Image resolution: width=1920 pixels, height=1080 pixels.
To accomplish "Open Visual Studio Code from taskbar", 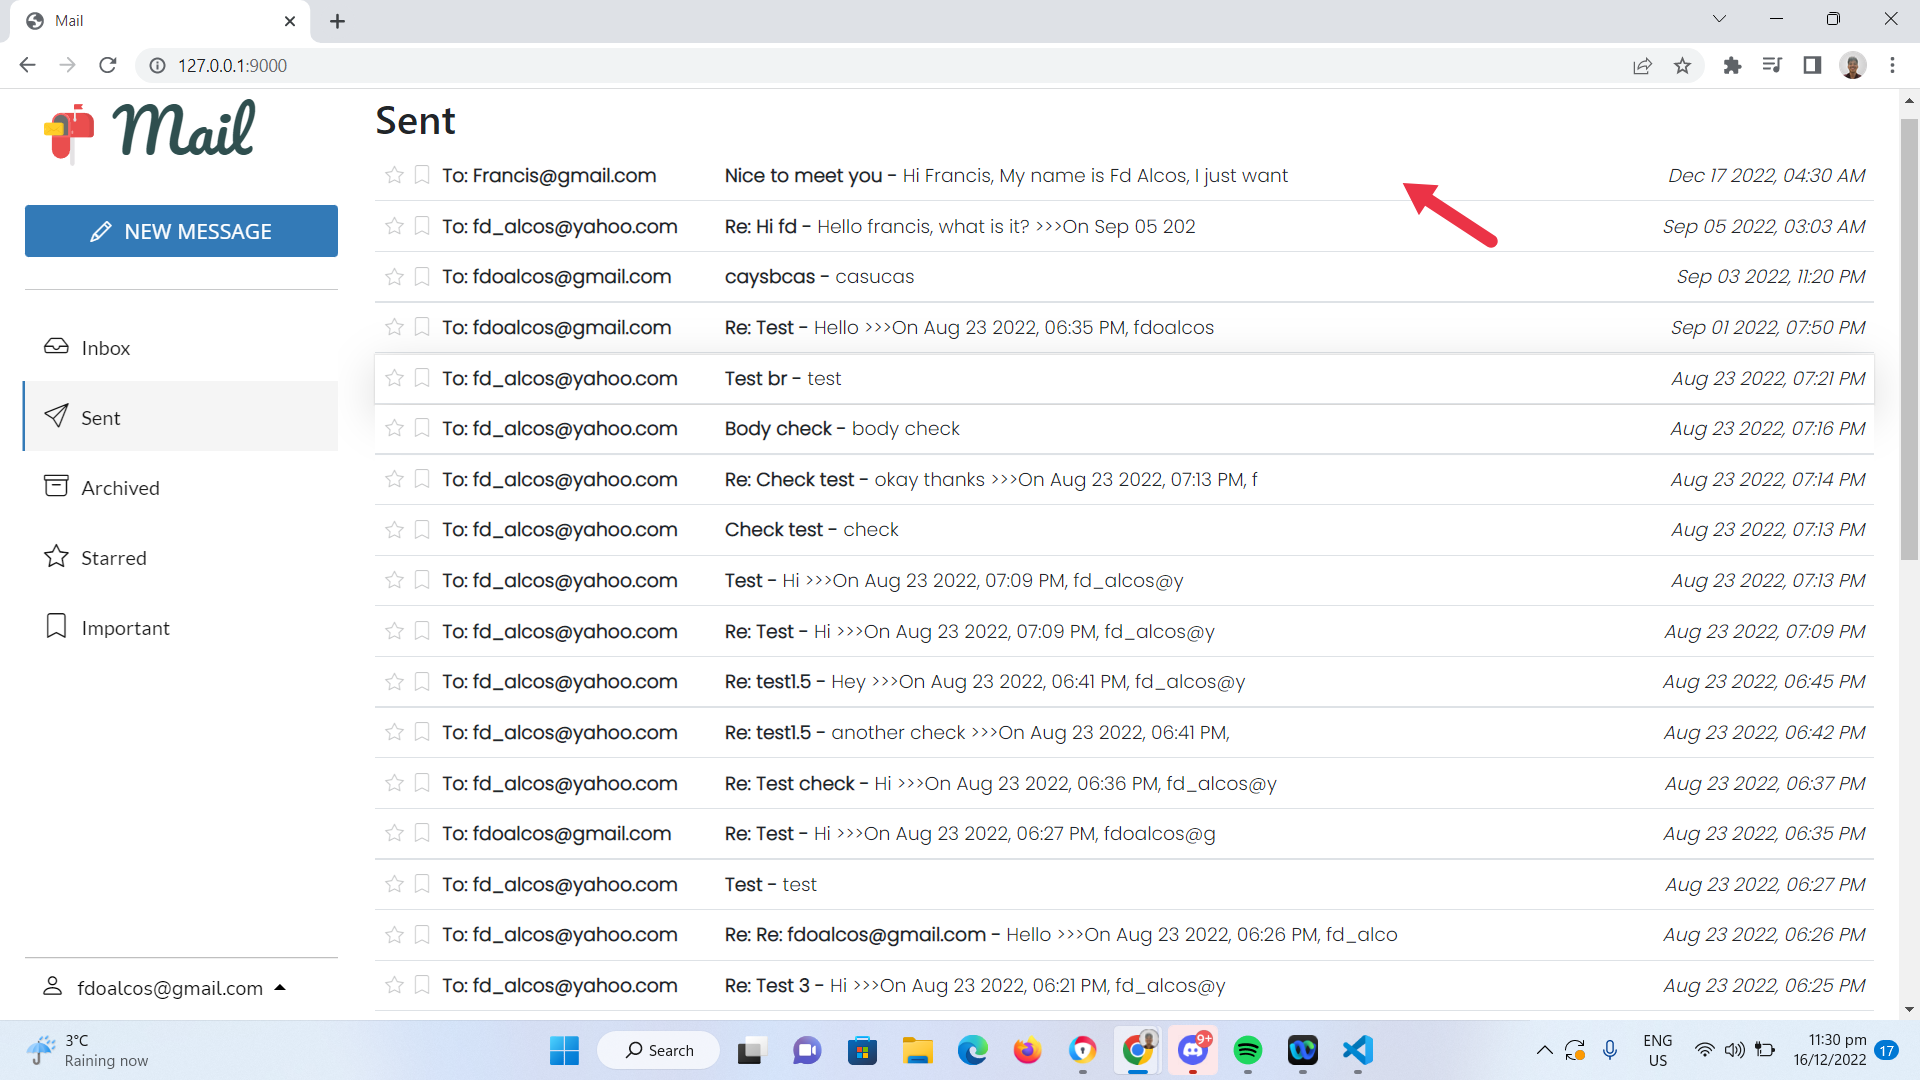I will [1357, 1050].
